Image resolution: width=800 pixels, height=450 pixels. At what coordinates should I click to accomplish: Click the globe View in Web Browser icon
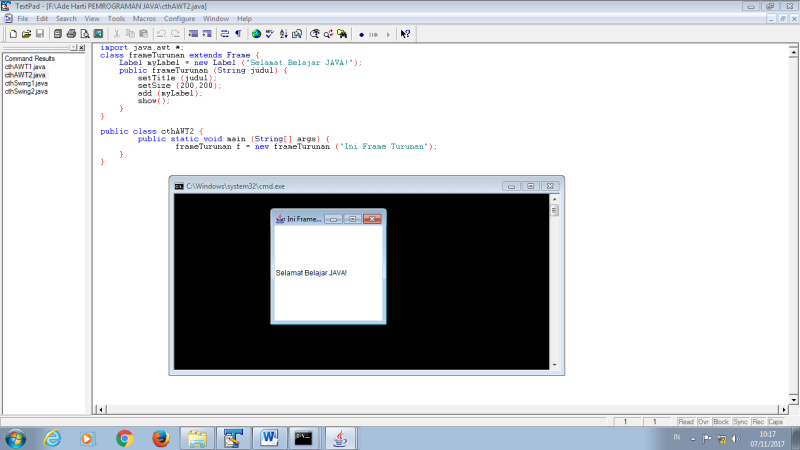256,34
